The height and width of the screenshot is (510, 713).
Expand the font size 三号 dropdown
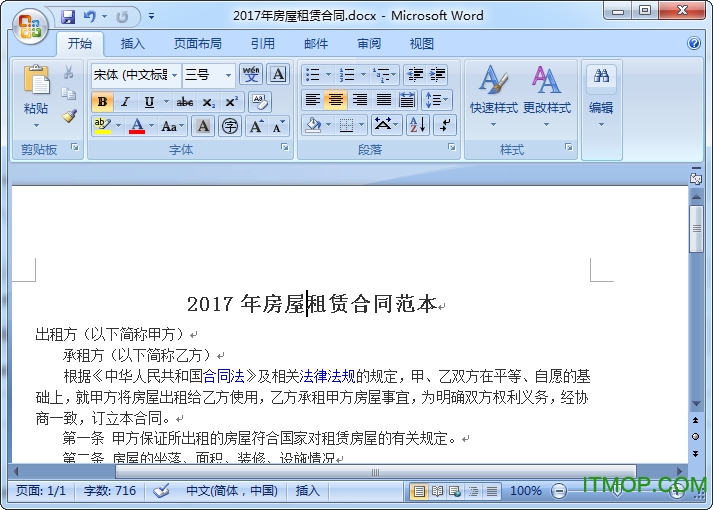tap(229, 75)
